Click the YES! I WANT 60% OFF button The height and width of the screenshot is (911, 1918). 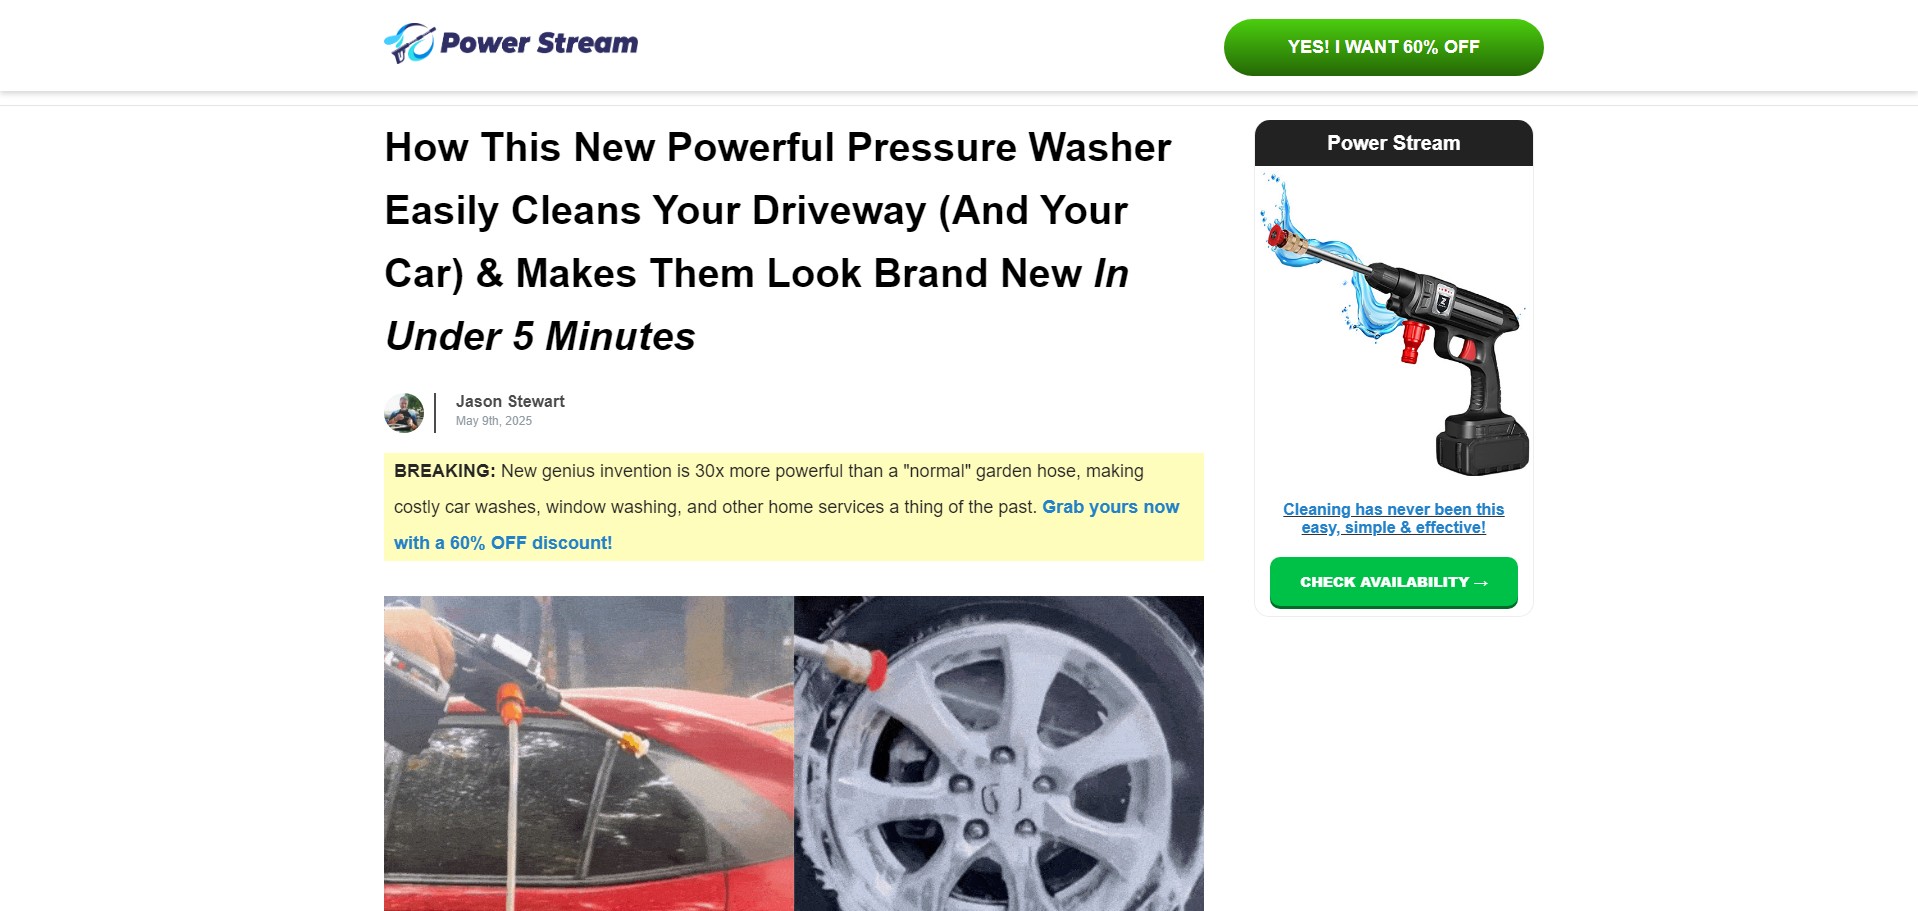pyautogui.click(x=1383, y=47)
